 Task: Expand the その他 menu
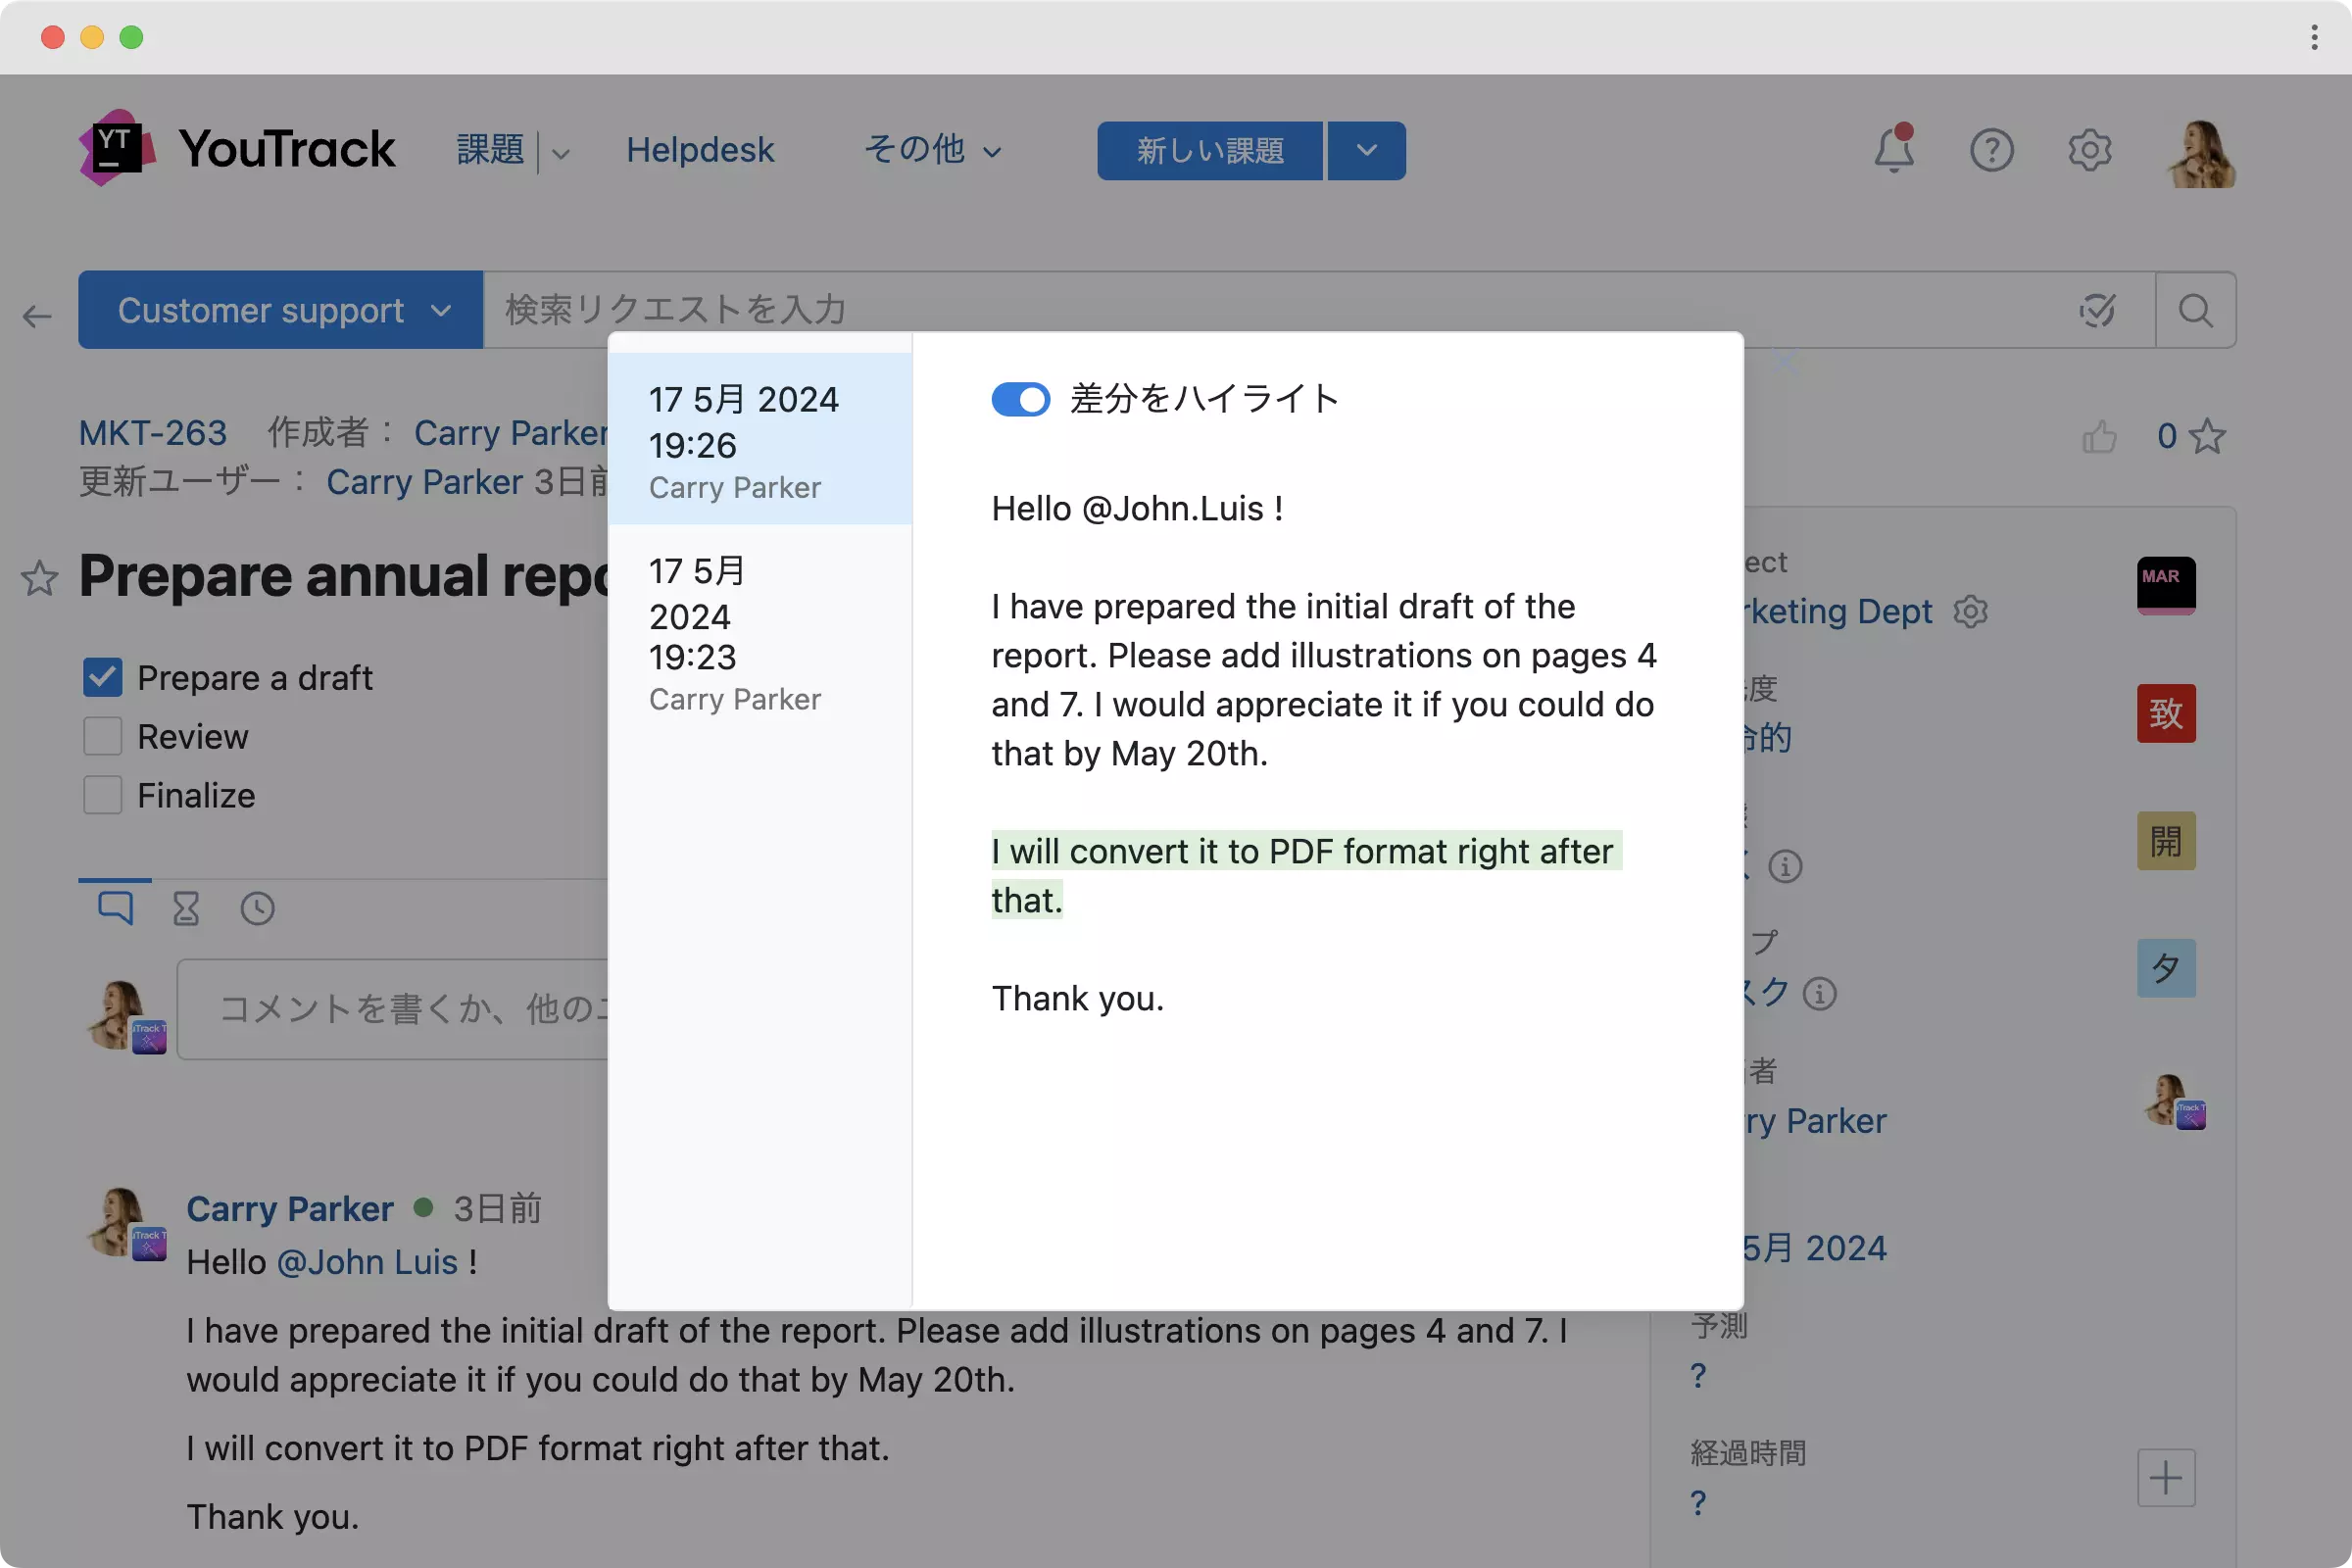932,150
